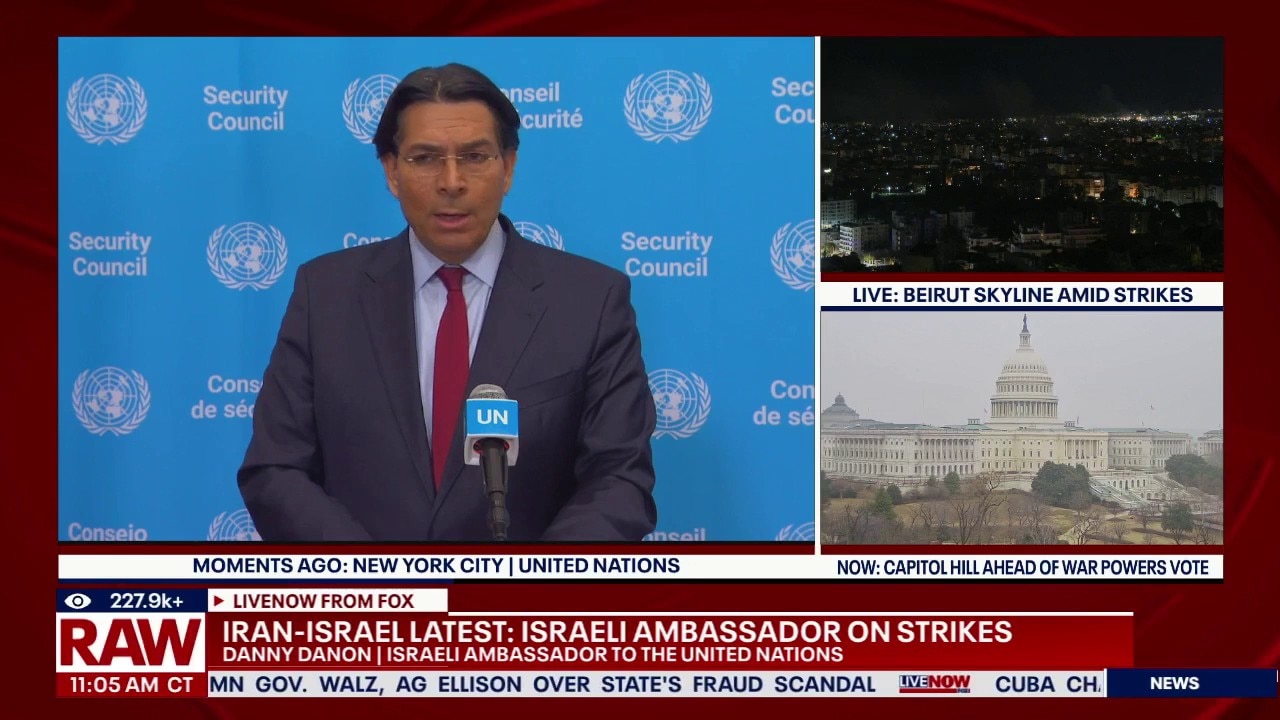Click the Iran-Israel Latest headline
This screenshot has height=720, width=1280.
coord(616,632)
